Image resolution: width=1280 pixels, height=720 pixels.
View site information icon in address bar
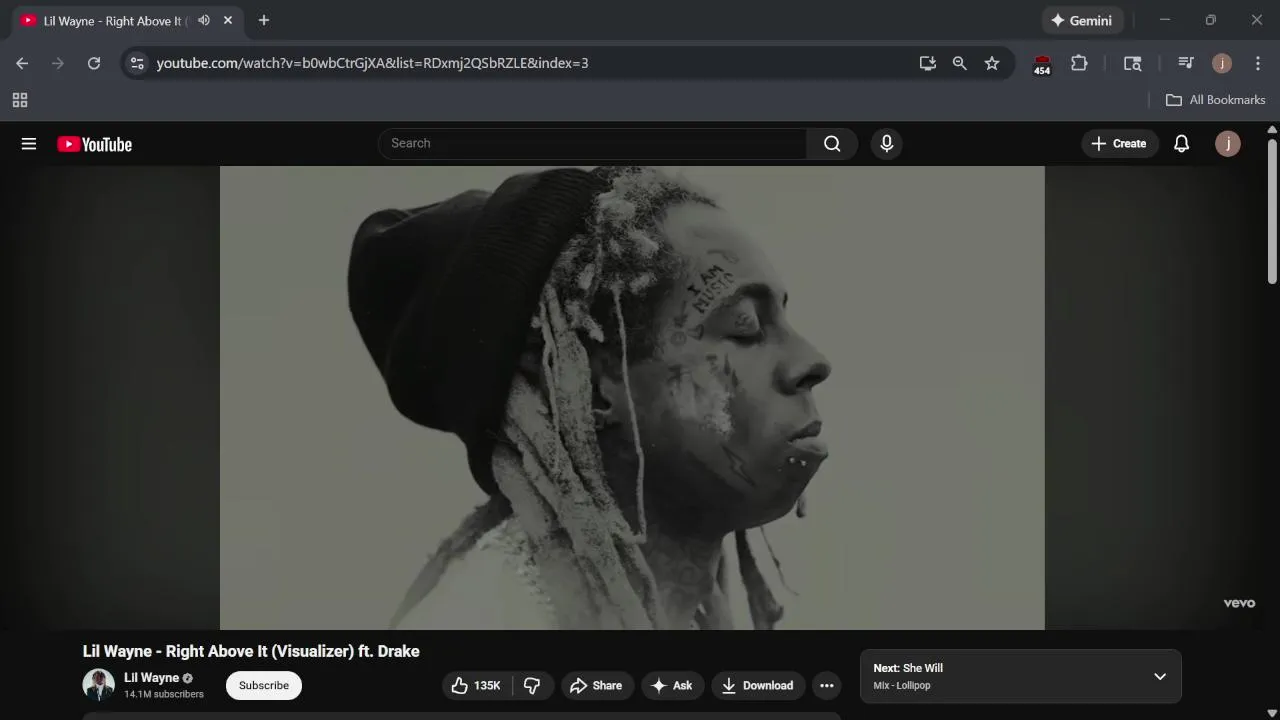pyautogui.click(x=137, y=63)
